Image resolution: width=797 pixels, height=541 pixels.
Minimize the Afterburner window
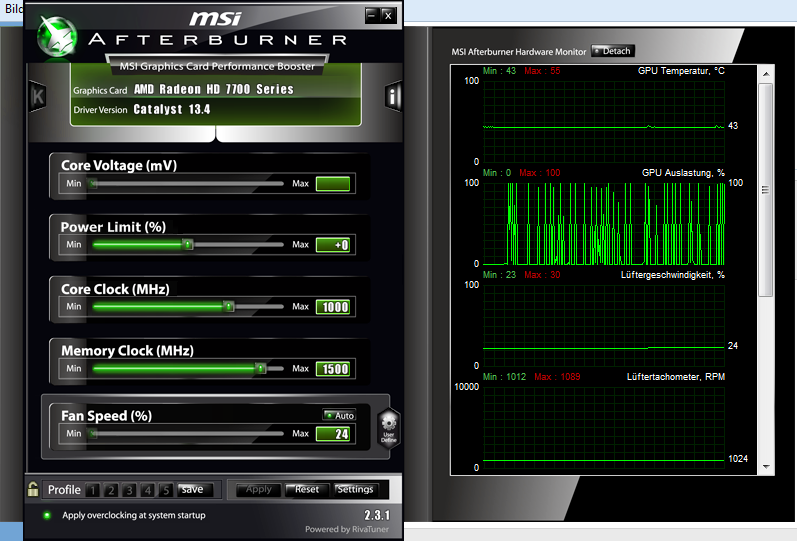(x=372, y=15)
